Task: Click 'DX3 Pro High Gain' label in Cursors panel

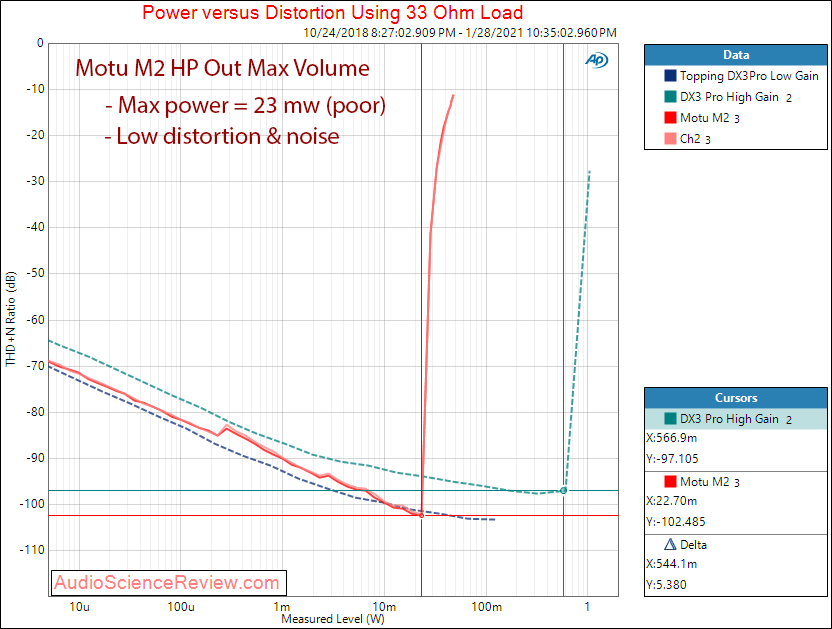Action: tap(729, 419)
